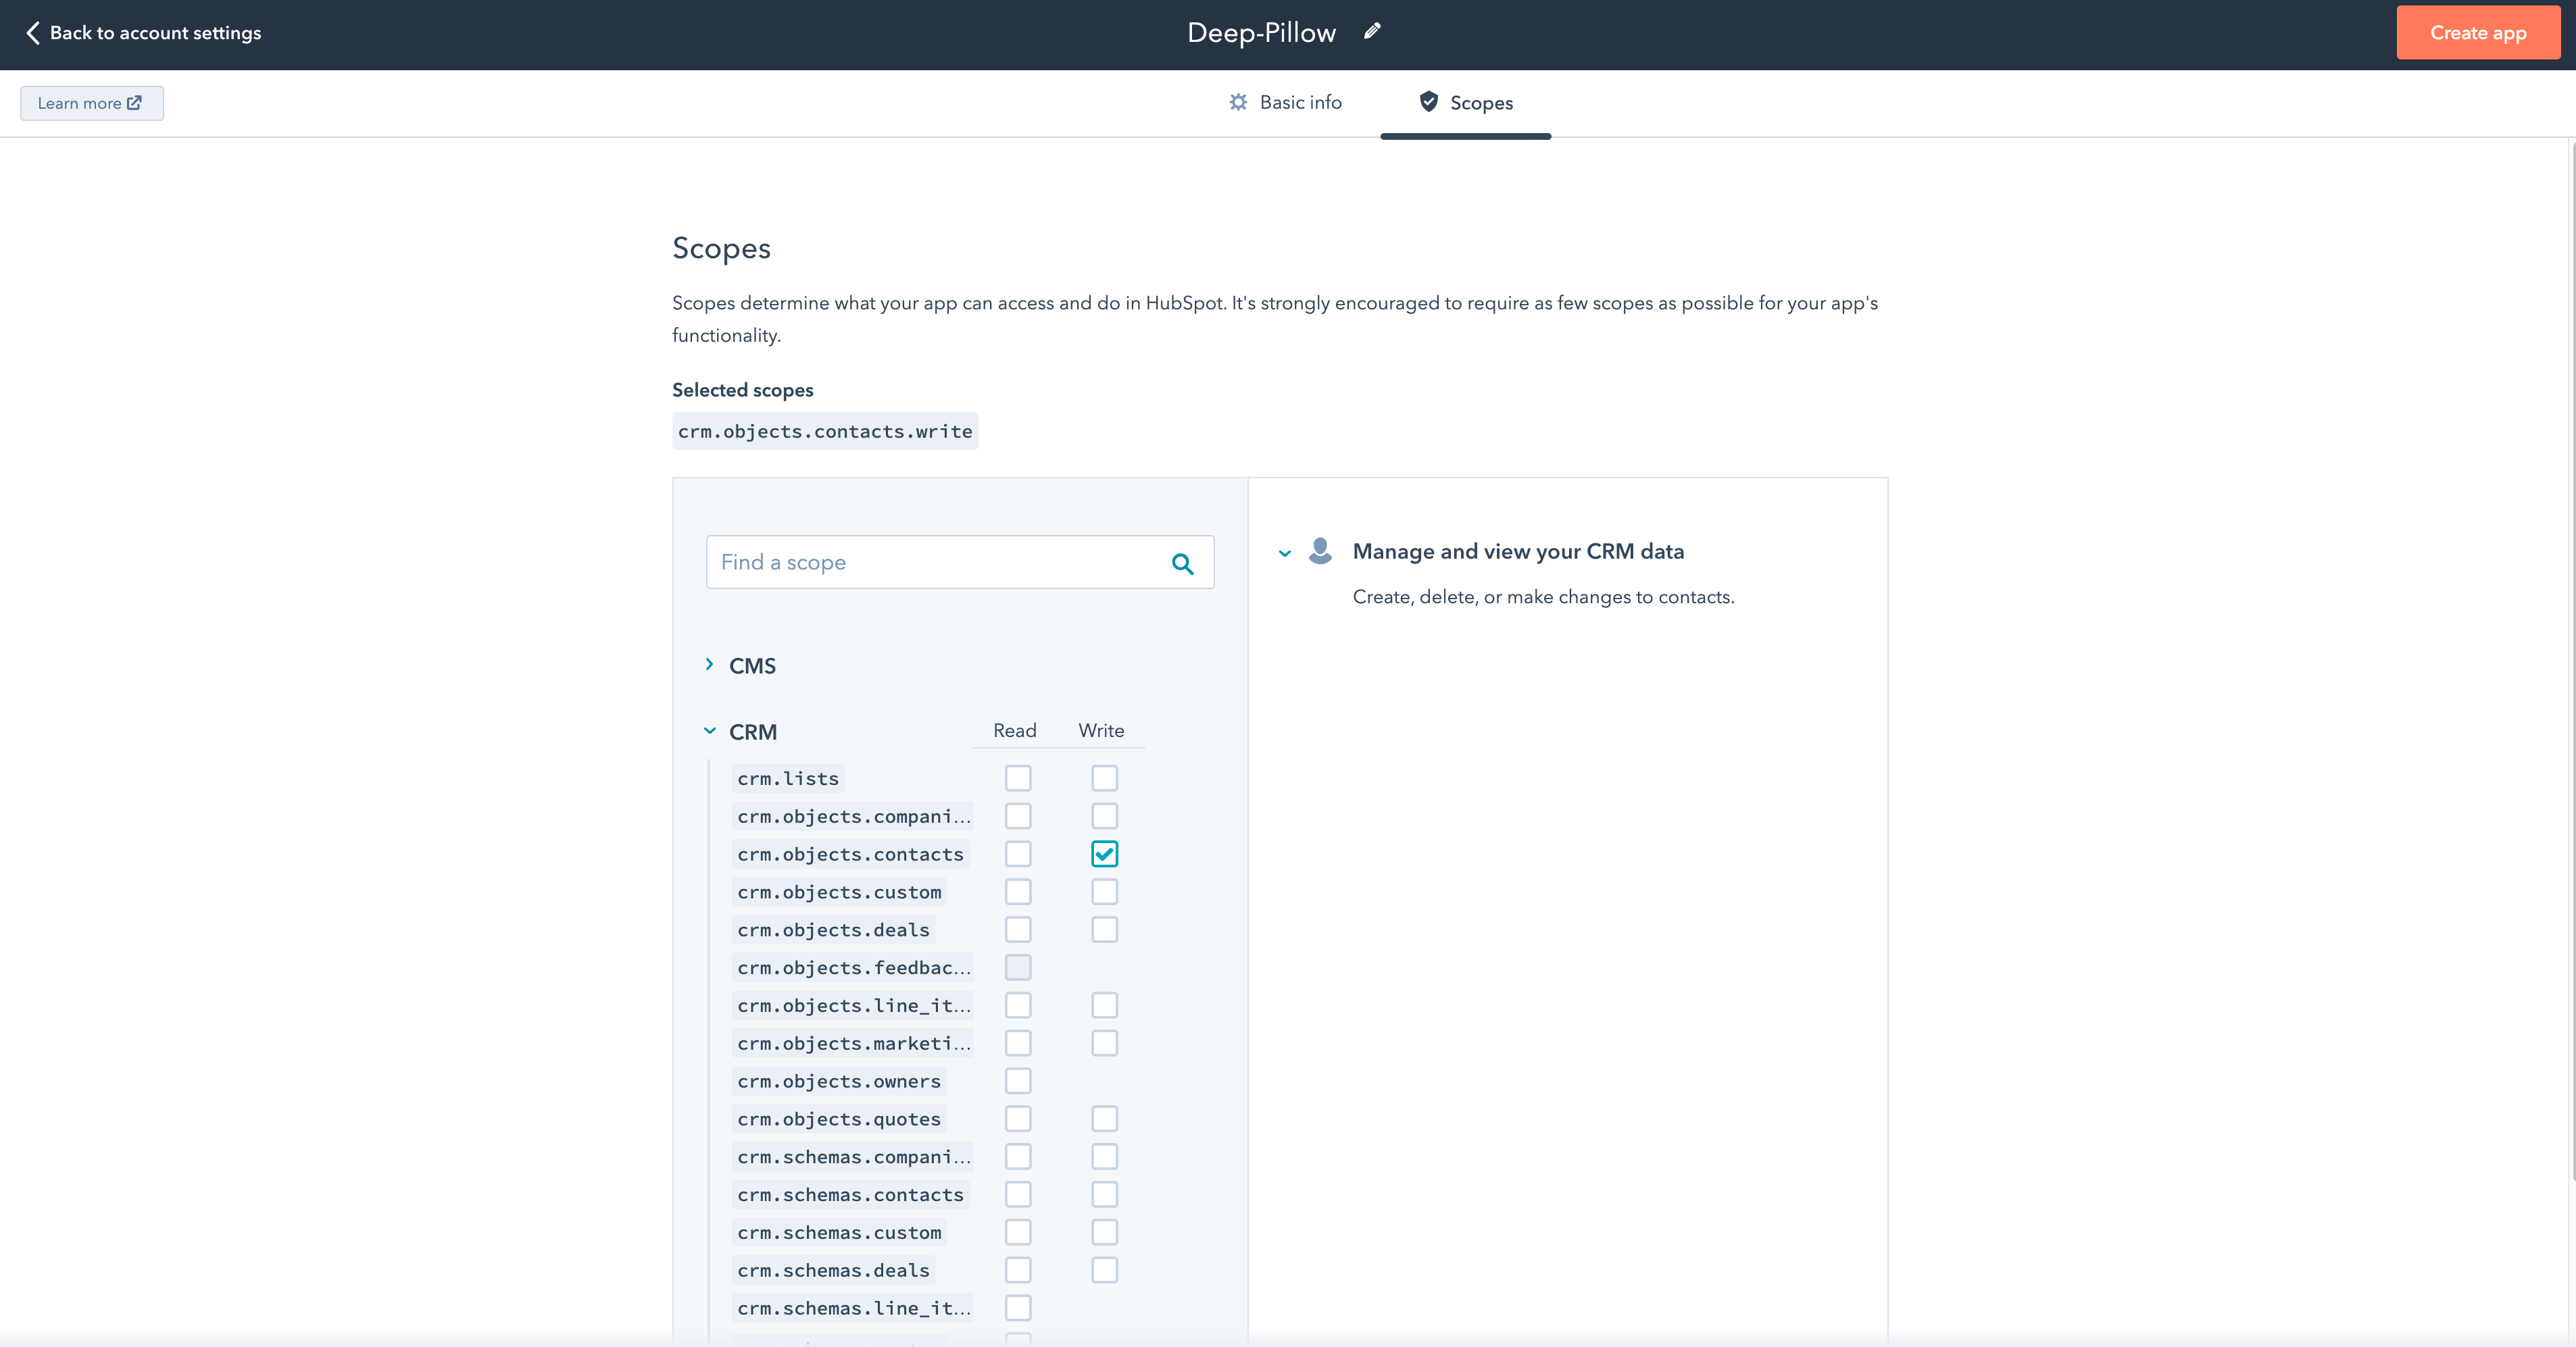Tick read checkbox for crm.objects.owners
This screenshot has width=2576, height=1347.
[1018, 1081]
